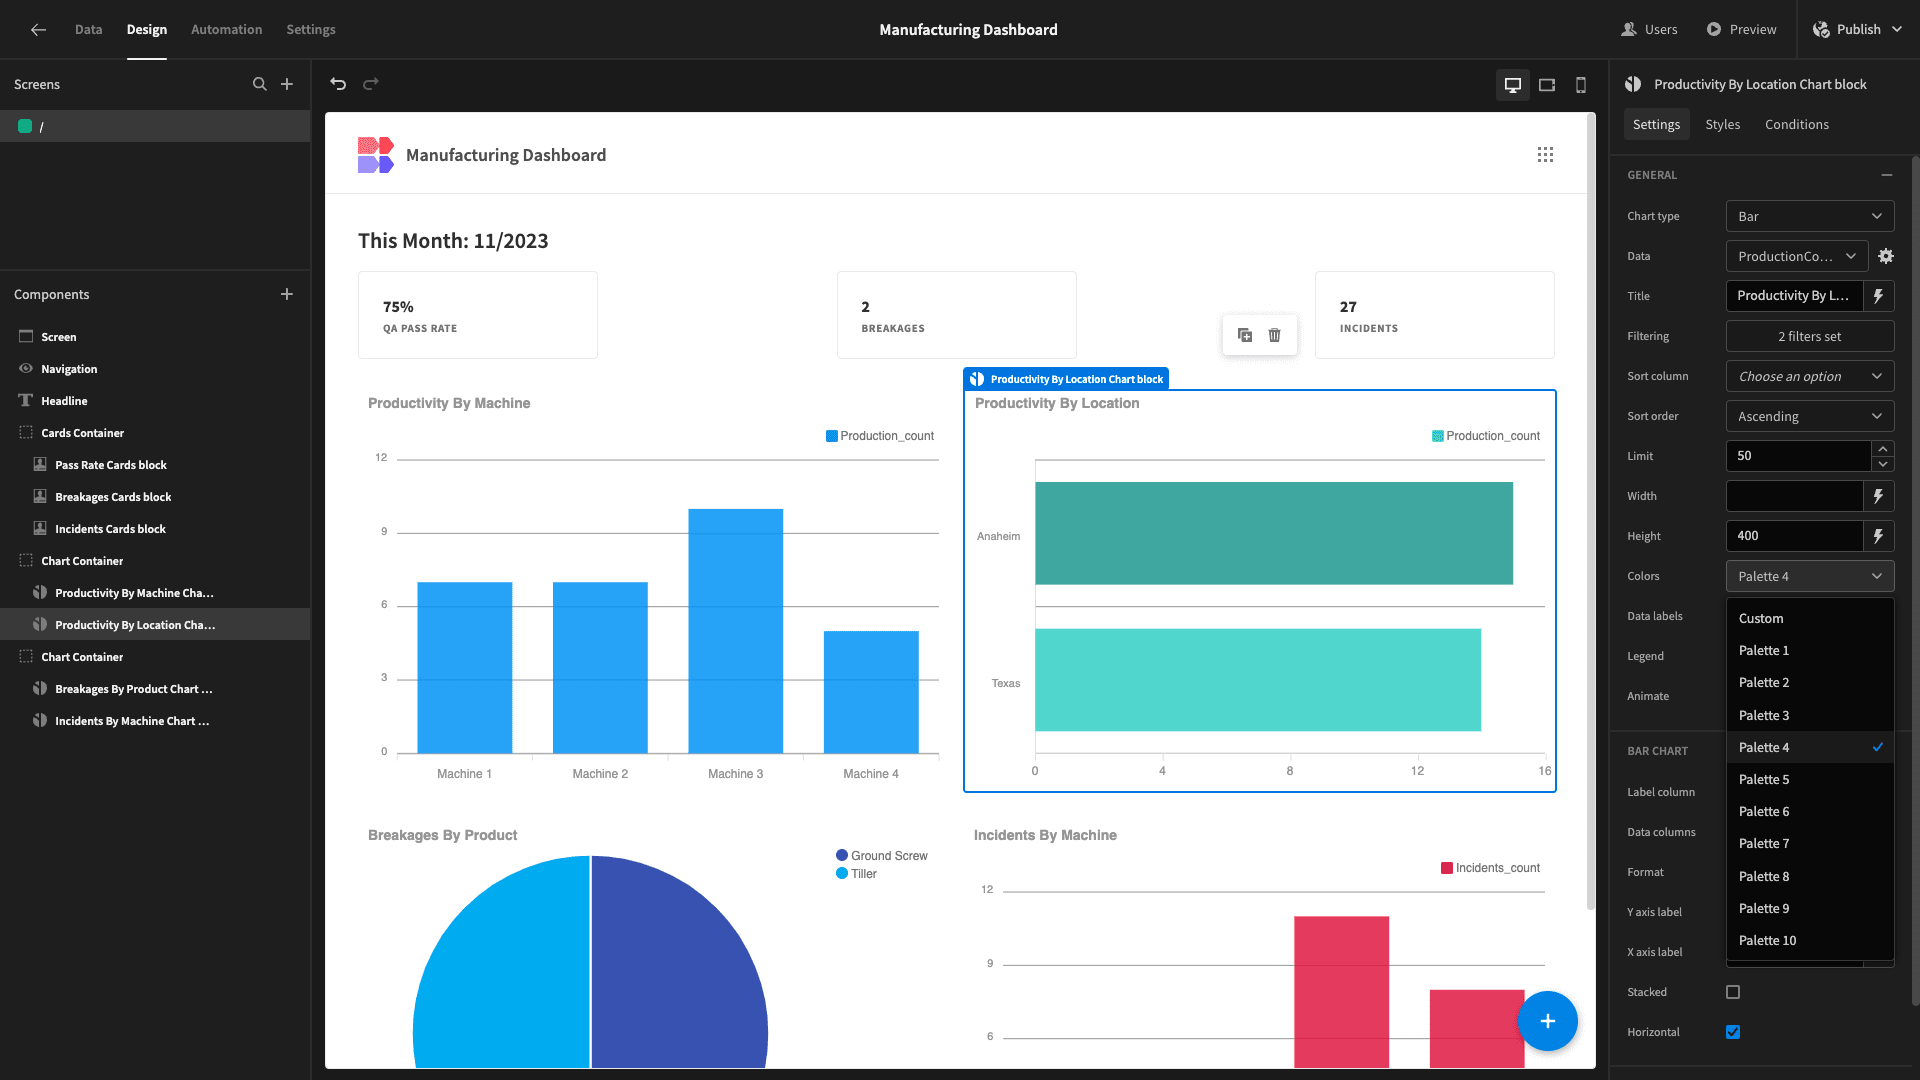Enable the Stacked checkbox
The width and height of the screenshot is (1920, 1080).
[x=1733, y=992]
